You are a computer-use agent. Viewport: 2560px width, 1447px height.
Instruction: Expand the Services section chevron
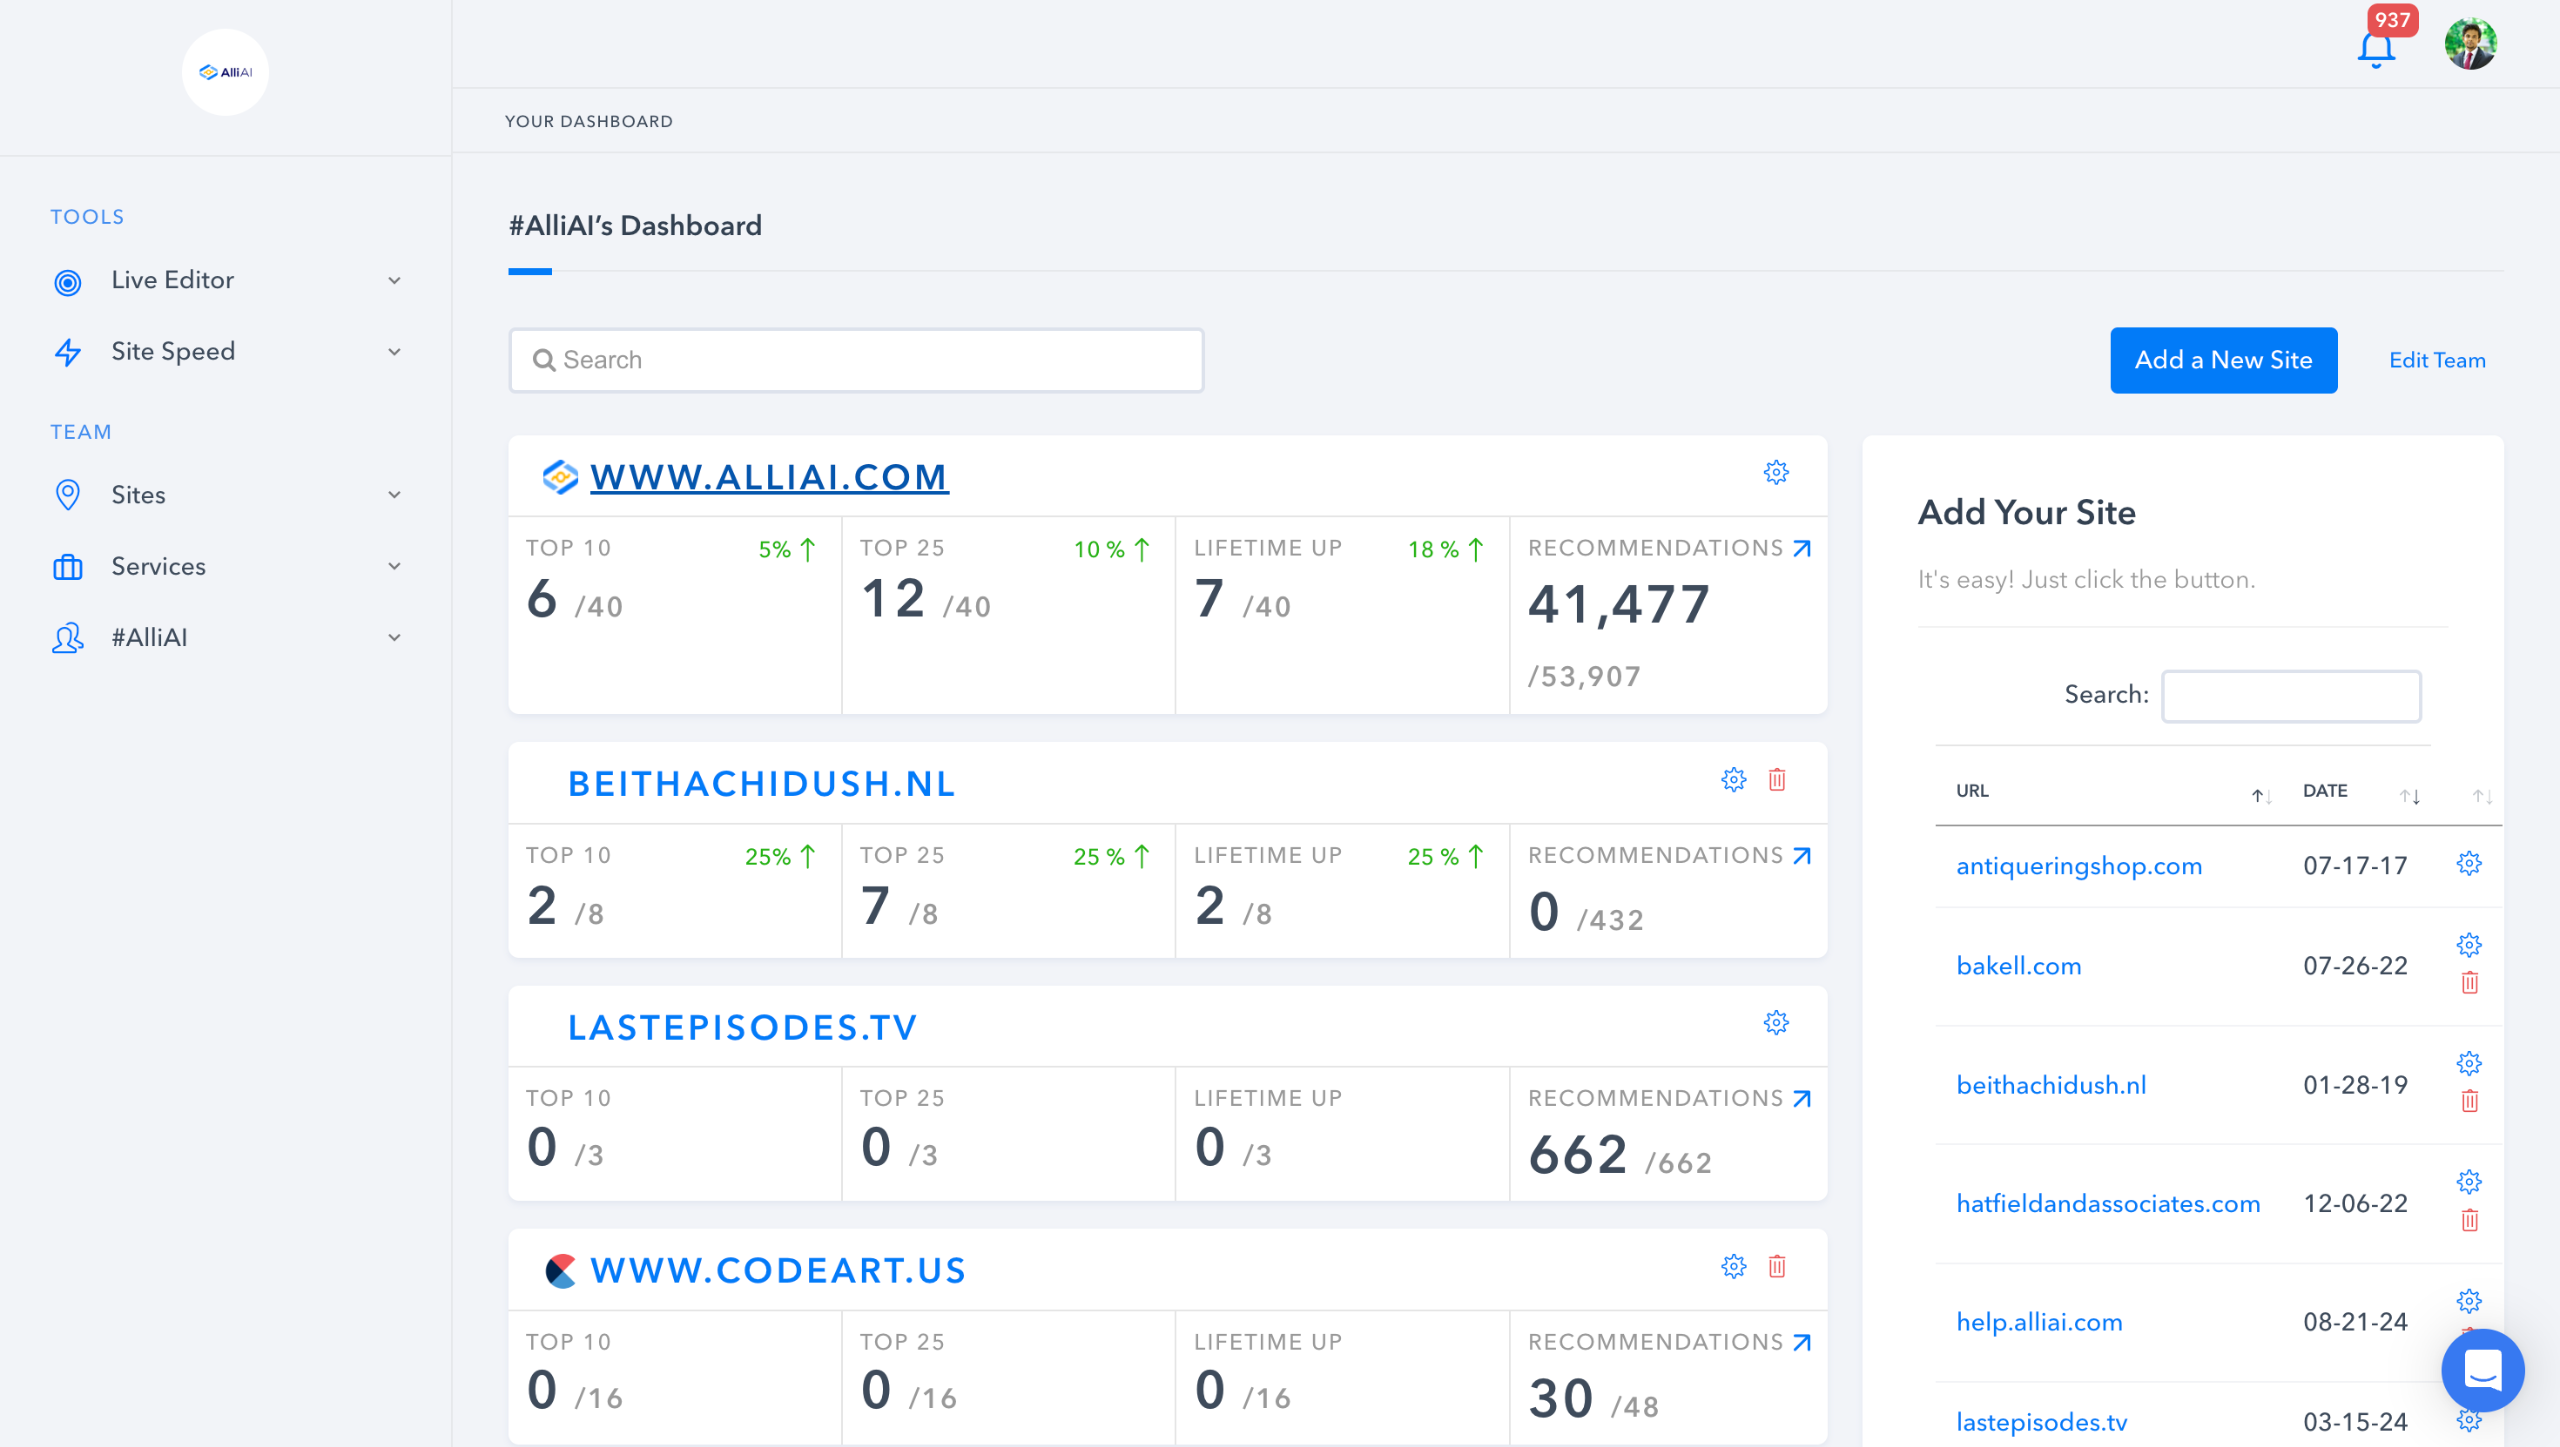coord(394,566)
